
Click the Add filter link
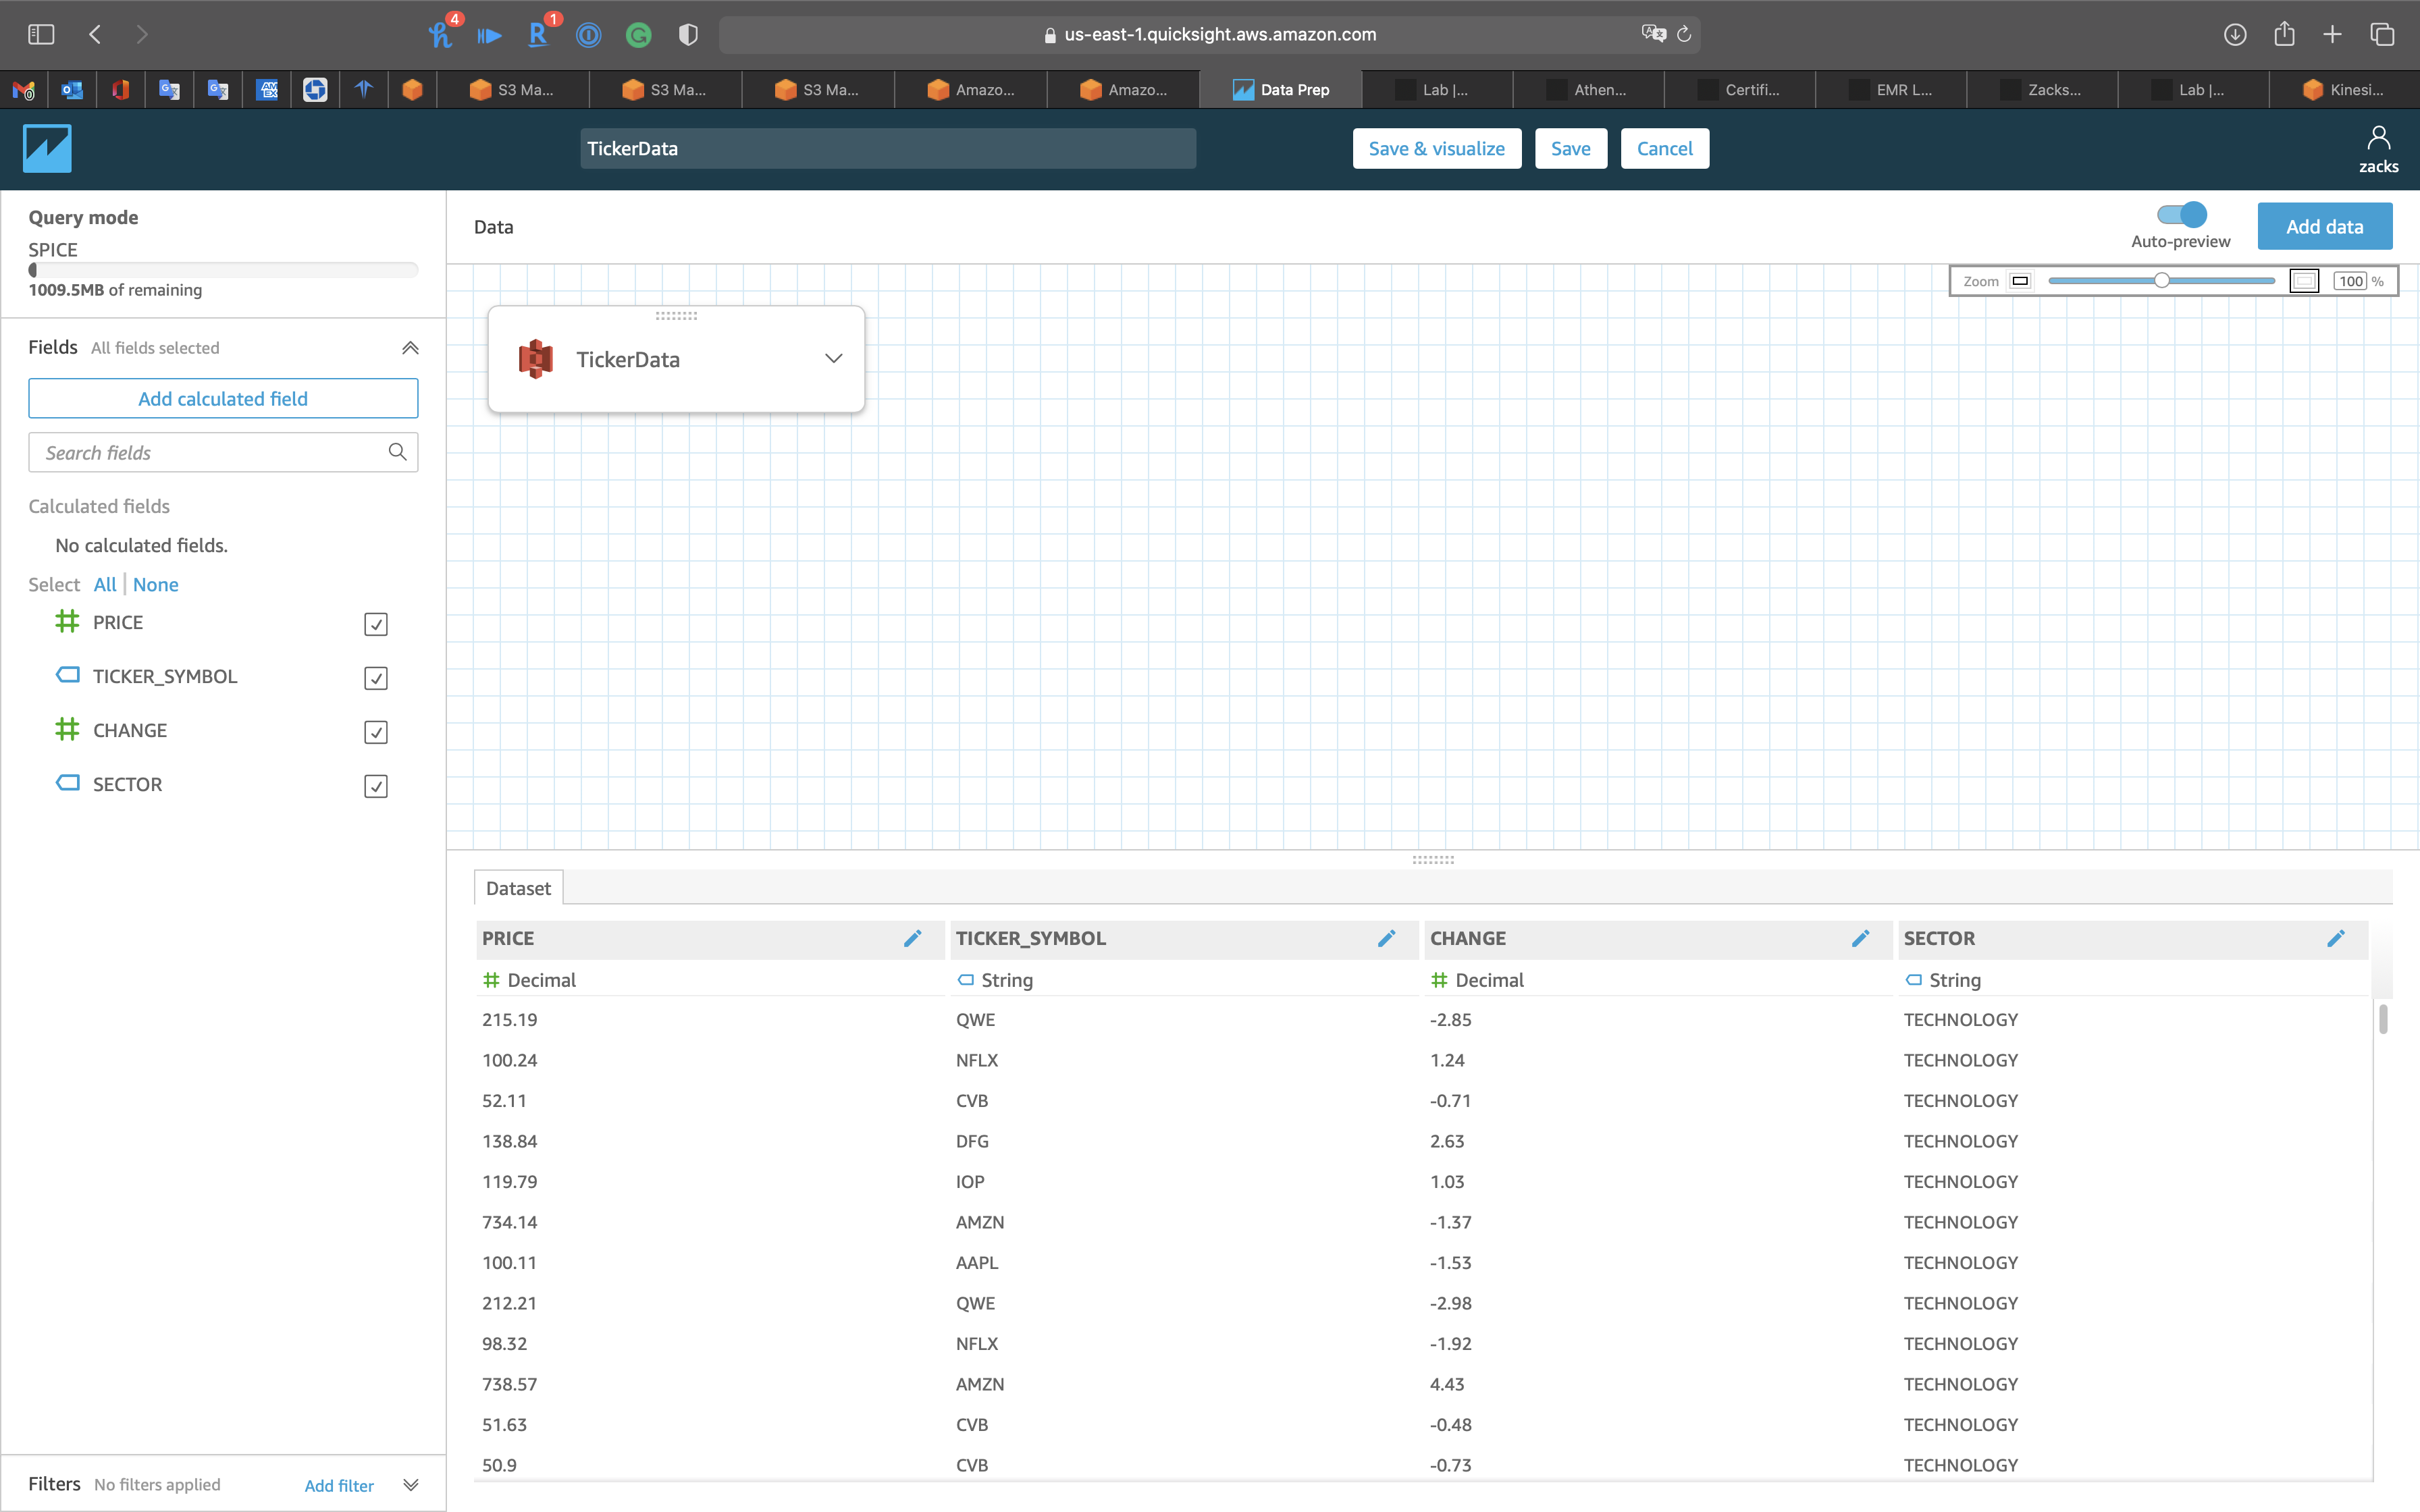(339, 1485)
